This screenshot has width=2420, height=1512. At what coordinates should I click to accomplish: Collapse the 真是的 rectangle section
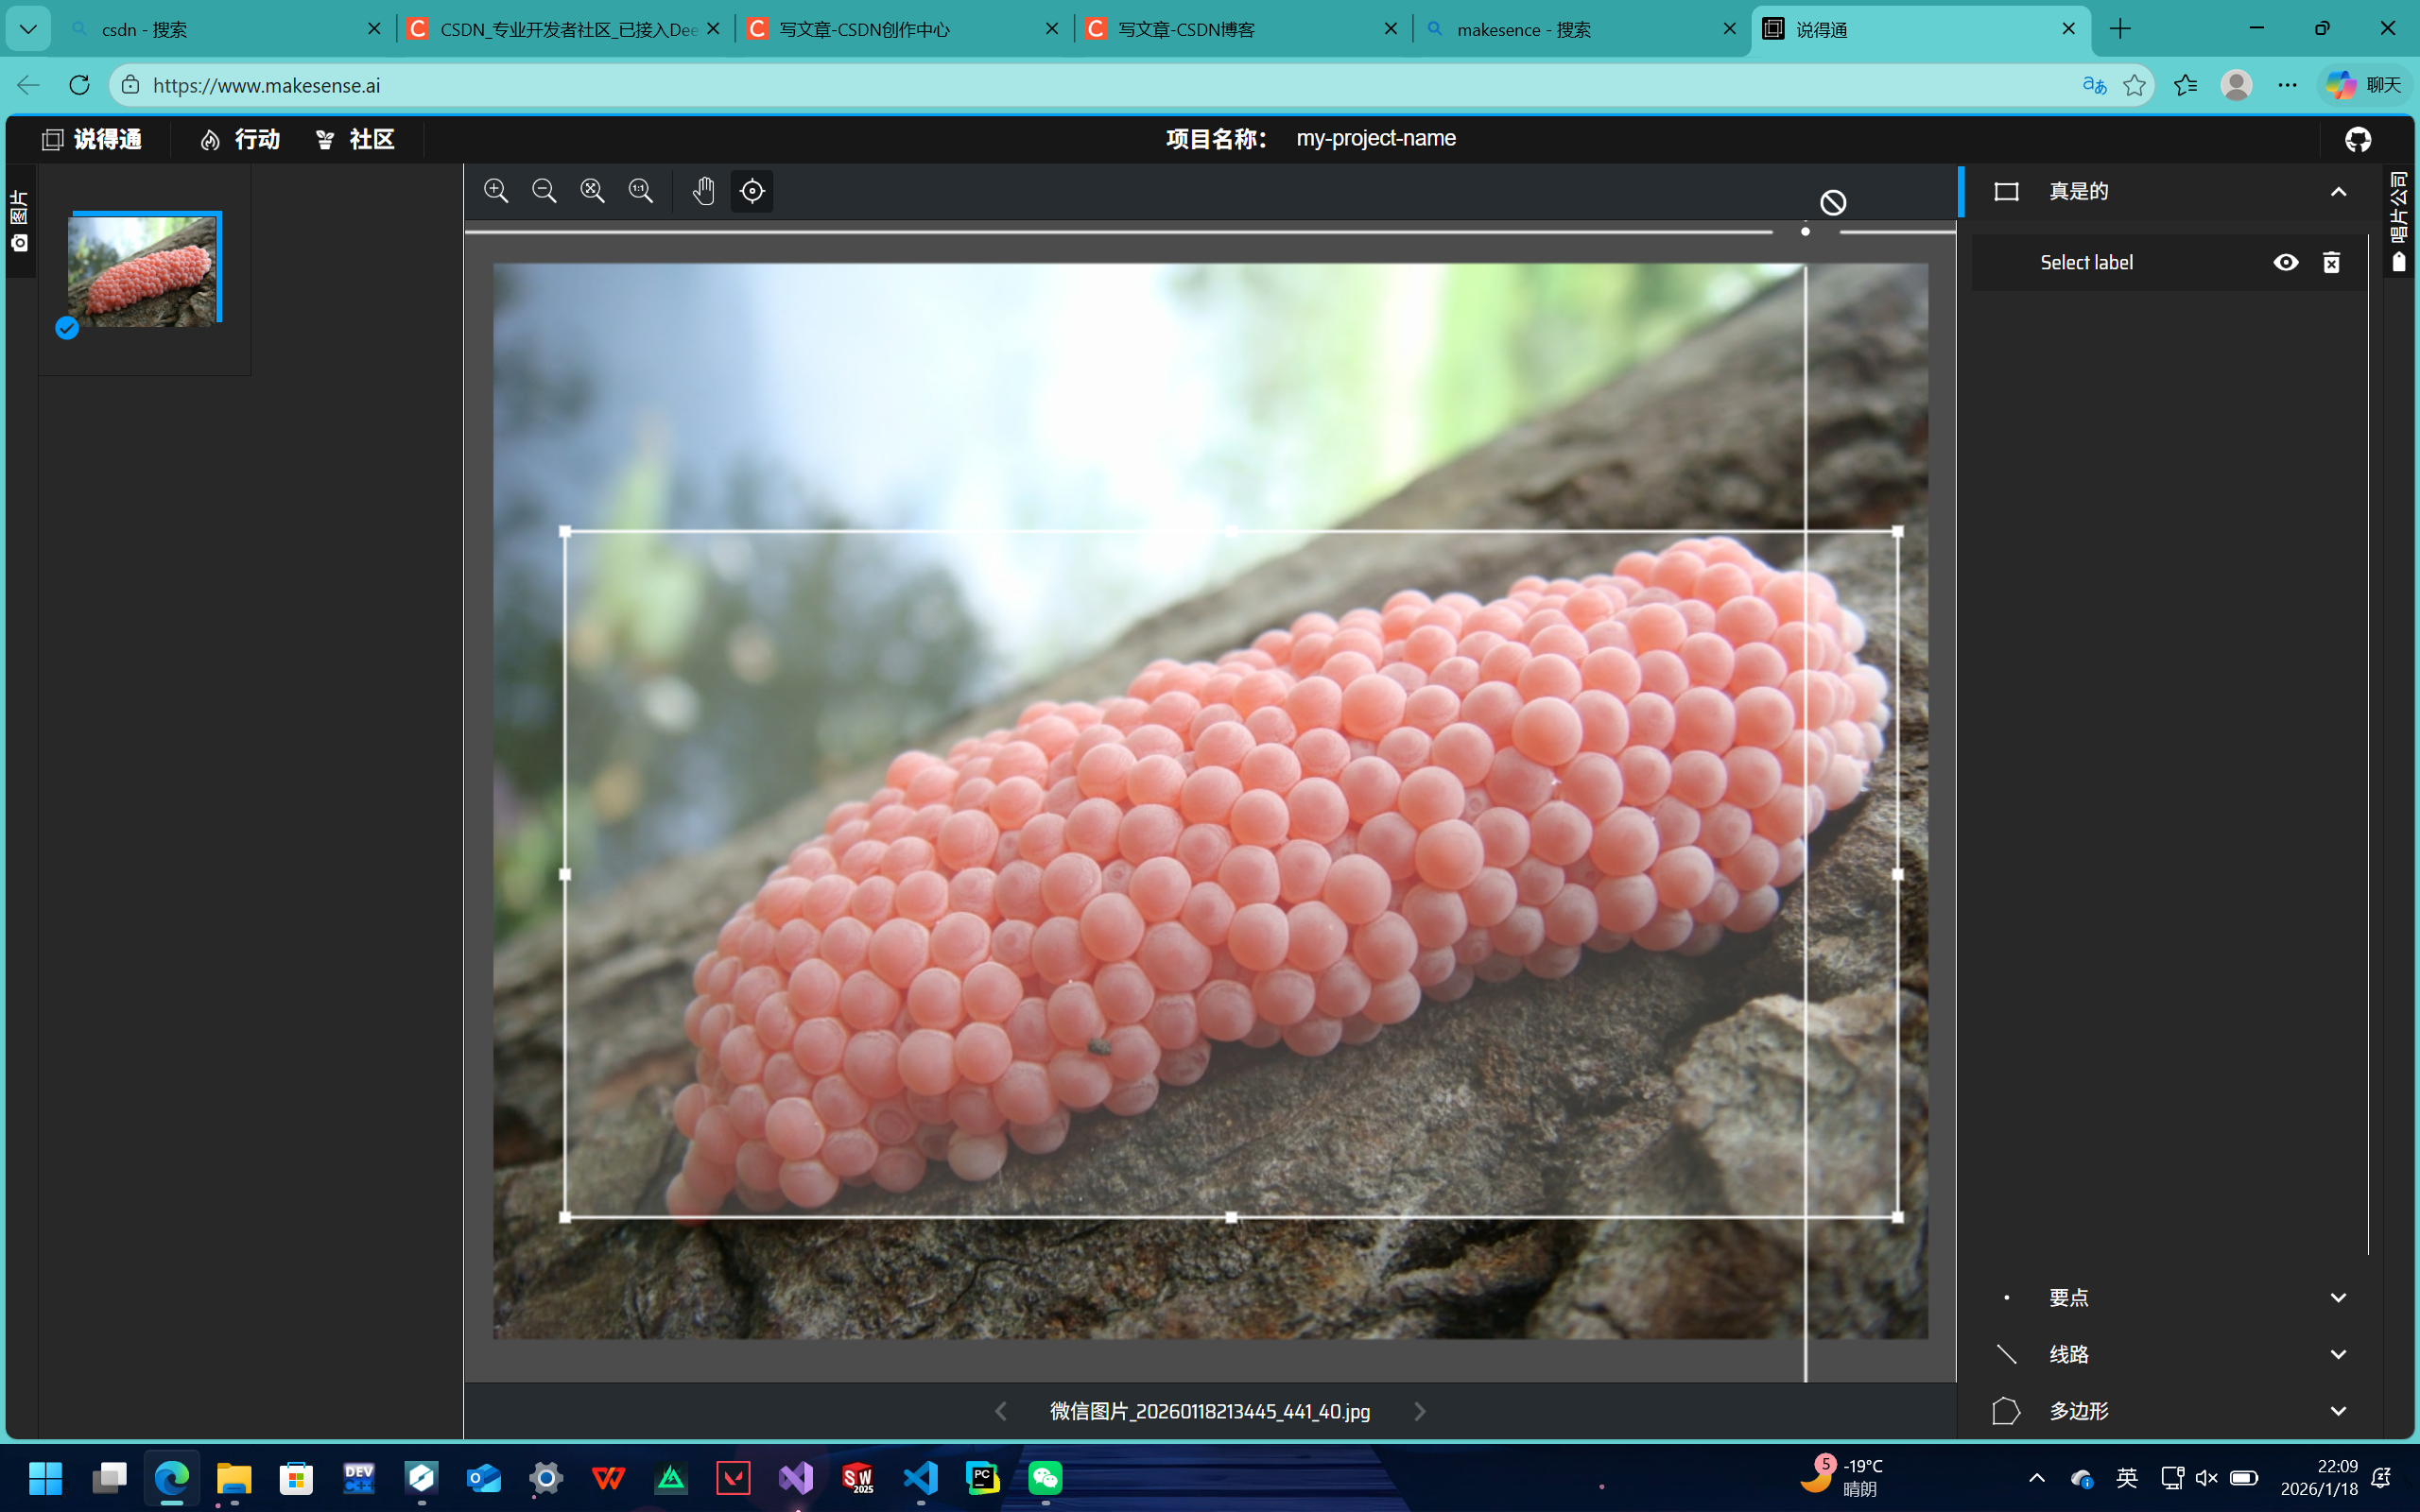[x=2338, y=192]
